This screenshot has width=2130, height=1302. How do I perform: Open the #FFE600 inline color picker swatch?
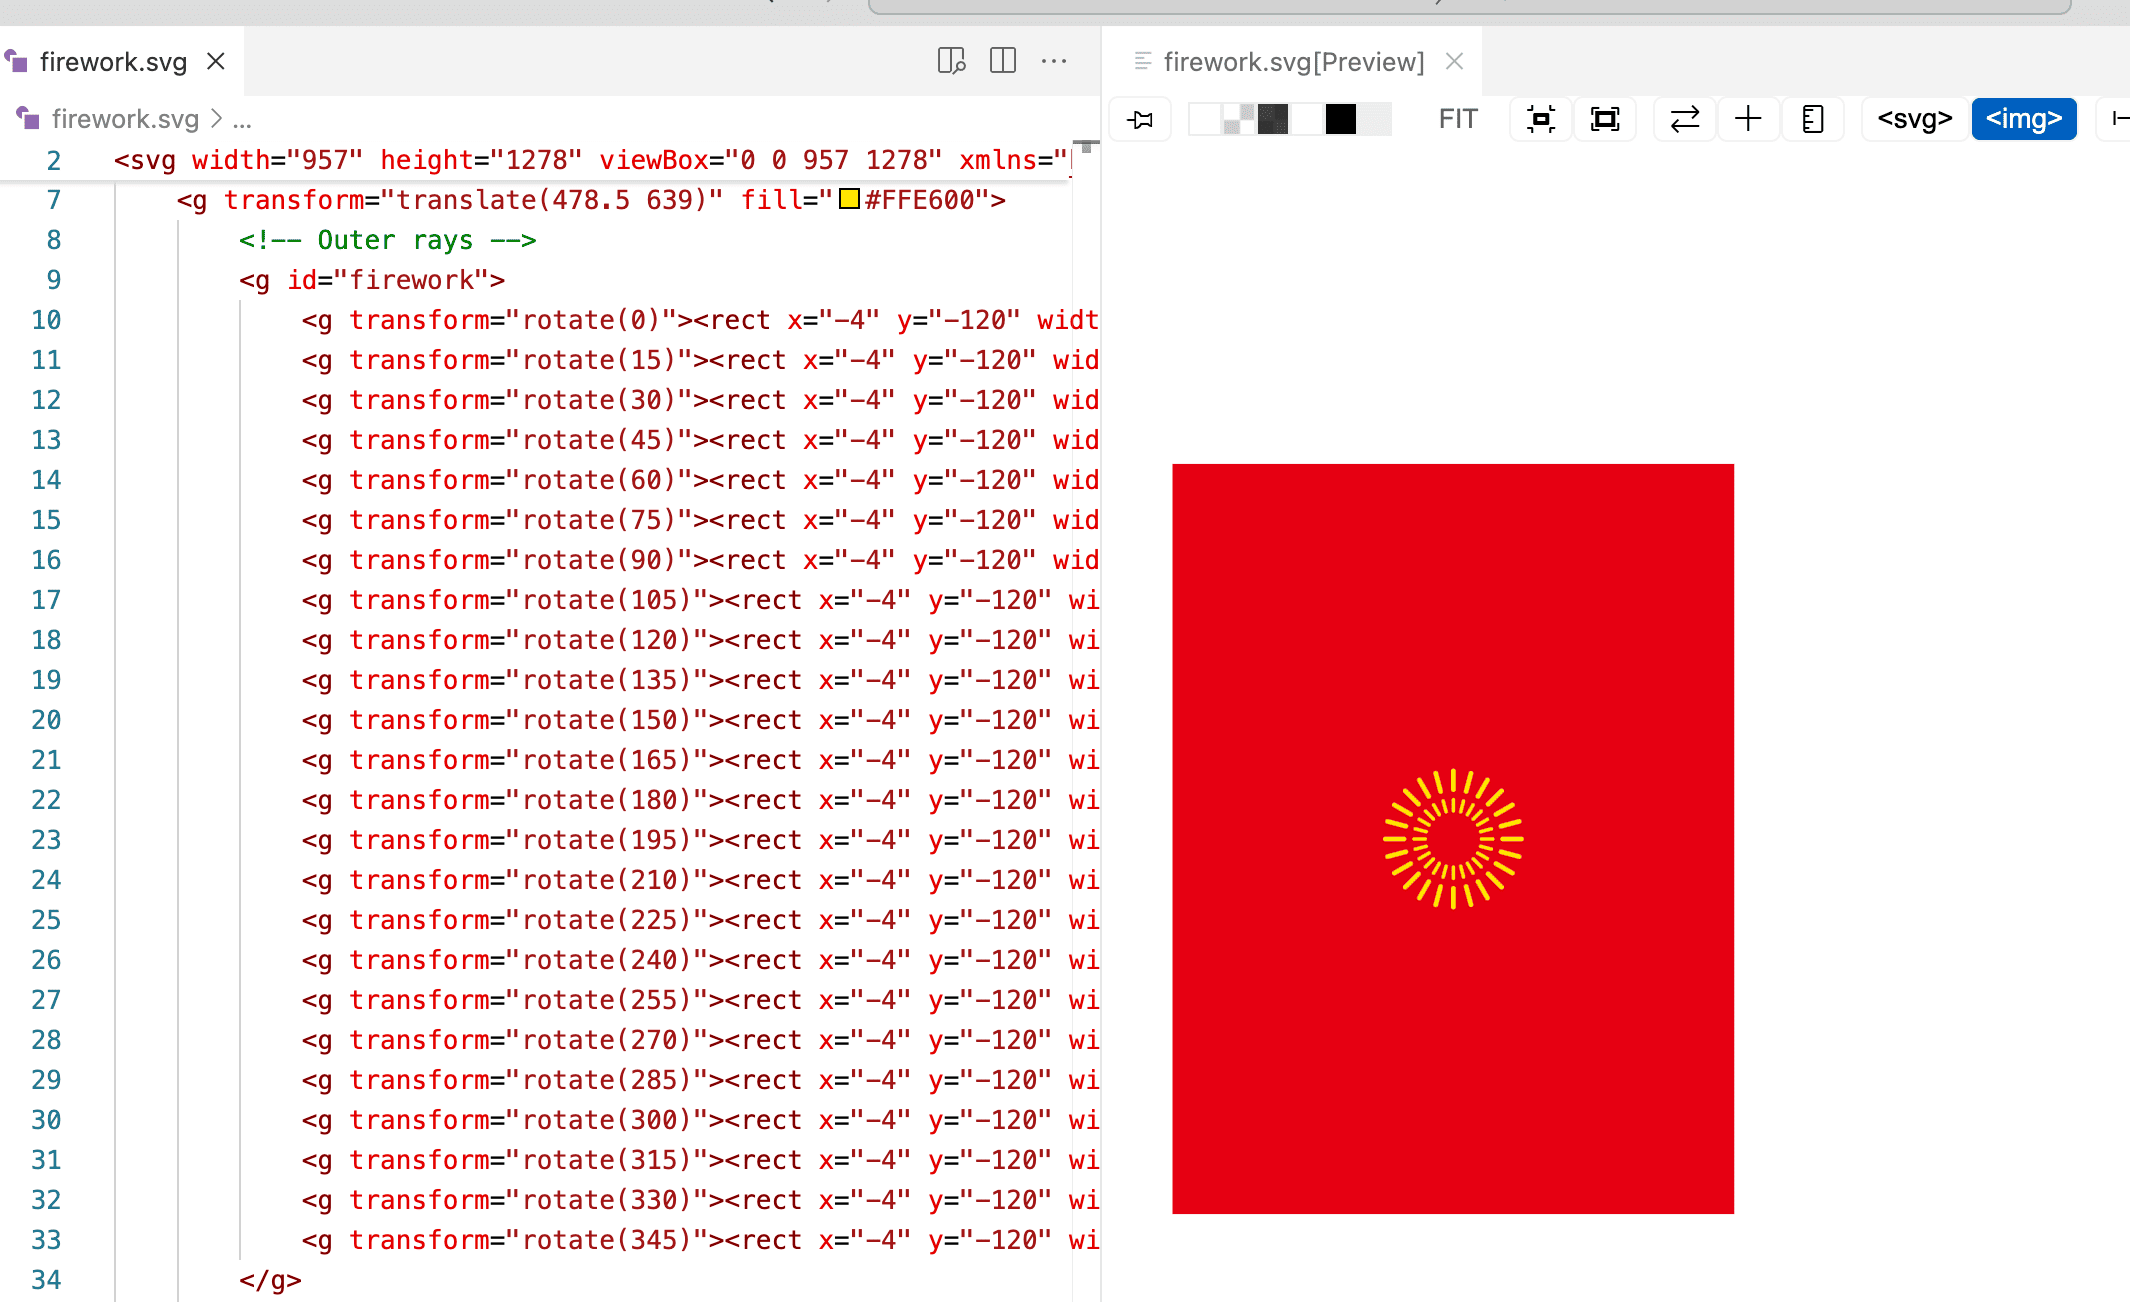(849, 199)
